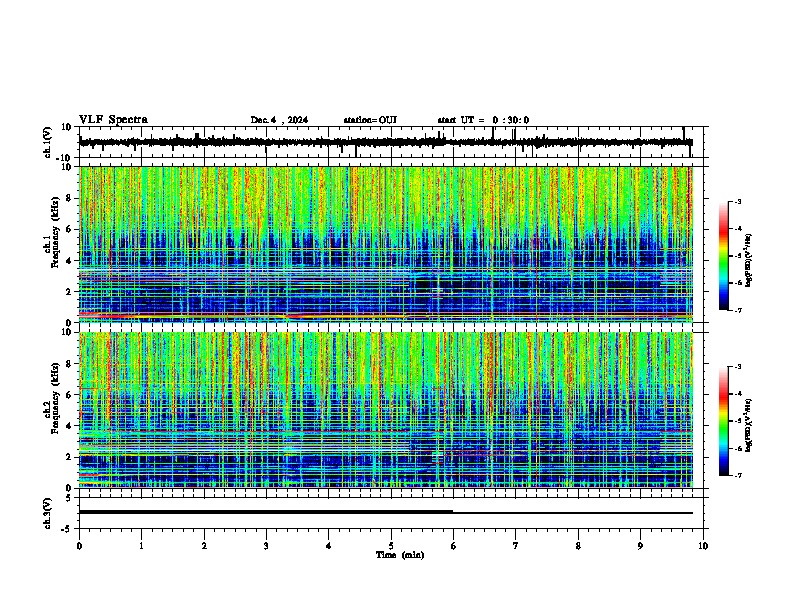Click the ch.2 color scale "-7" label

click(737, 475)
